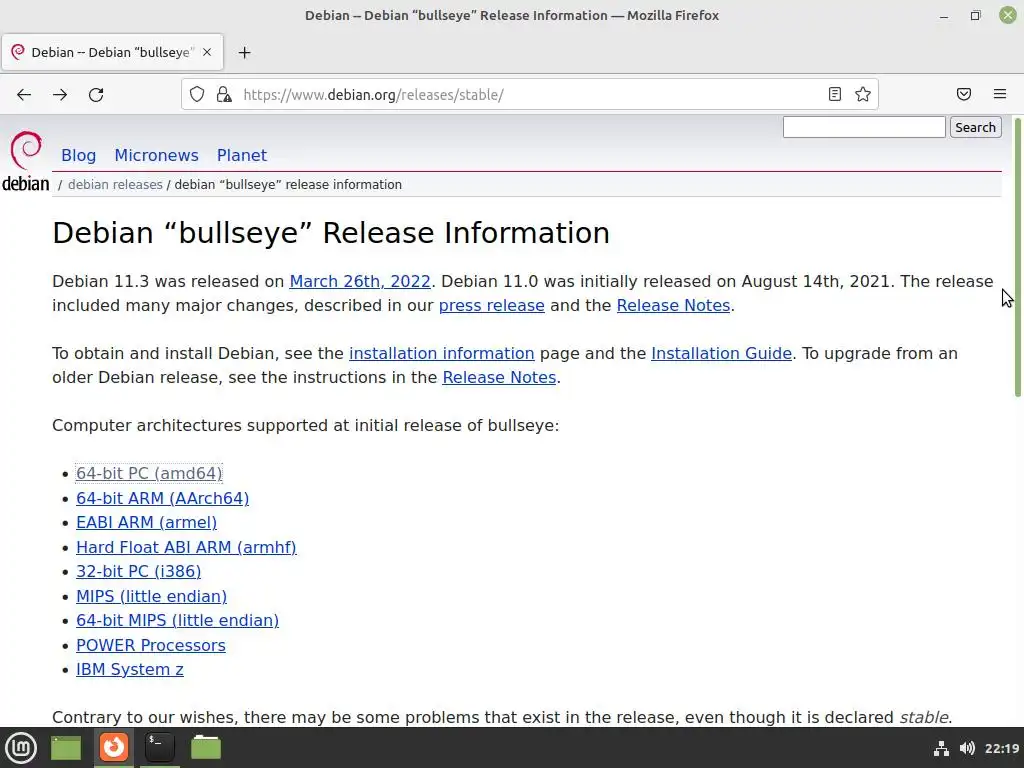
Task: Click the page heading Debian "bullseye" Release Information
Action: click(331, 233)
